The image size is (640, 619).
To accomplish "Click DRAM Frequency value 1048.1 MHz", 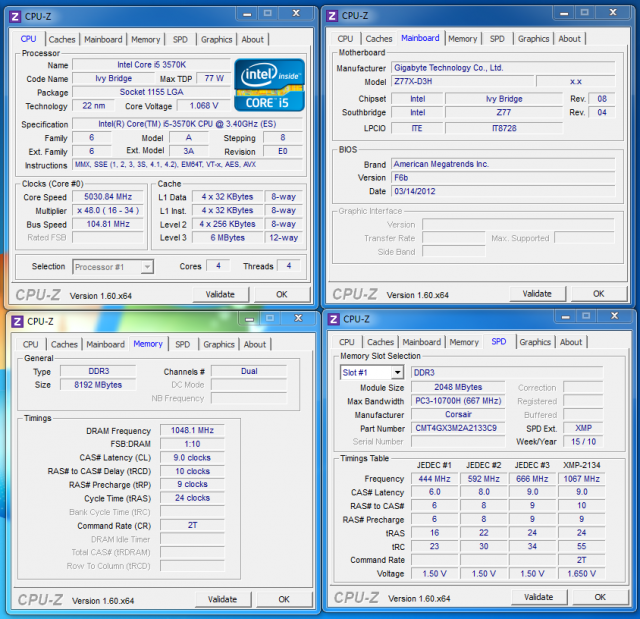I will (x=192, y=430).
